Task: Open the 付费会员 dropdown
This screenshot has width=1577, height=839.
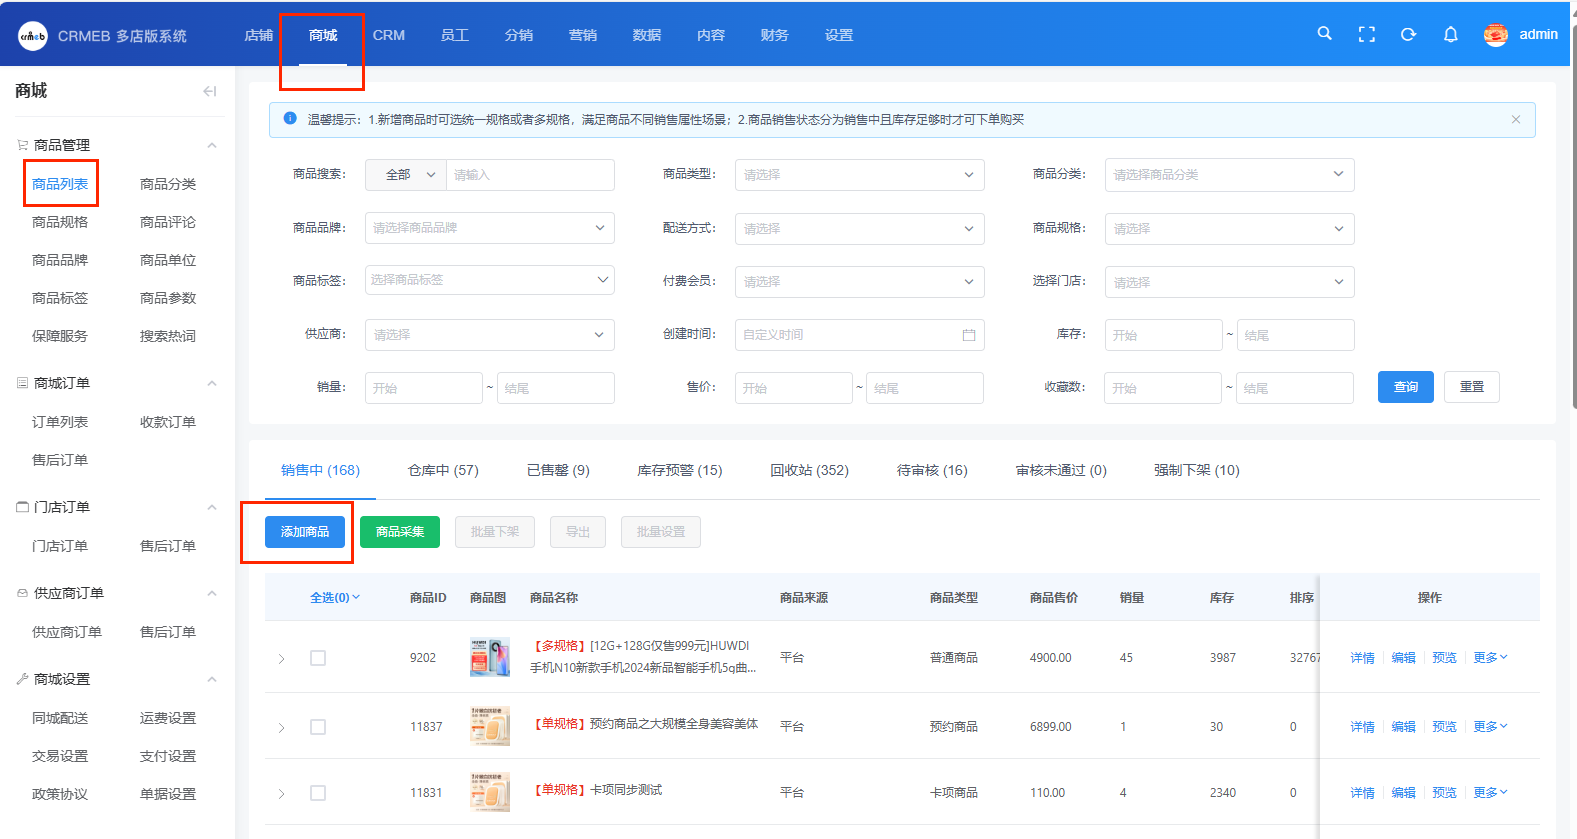Action: click(859, 282)
